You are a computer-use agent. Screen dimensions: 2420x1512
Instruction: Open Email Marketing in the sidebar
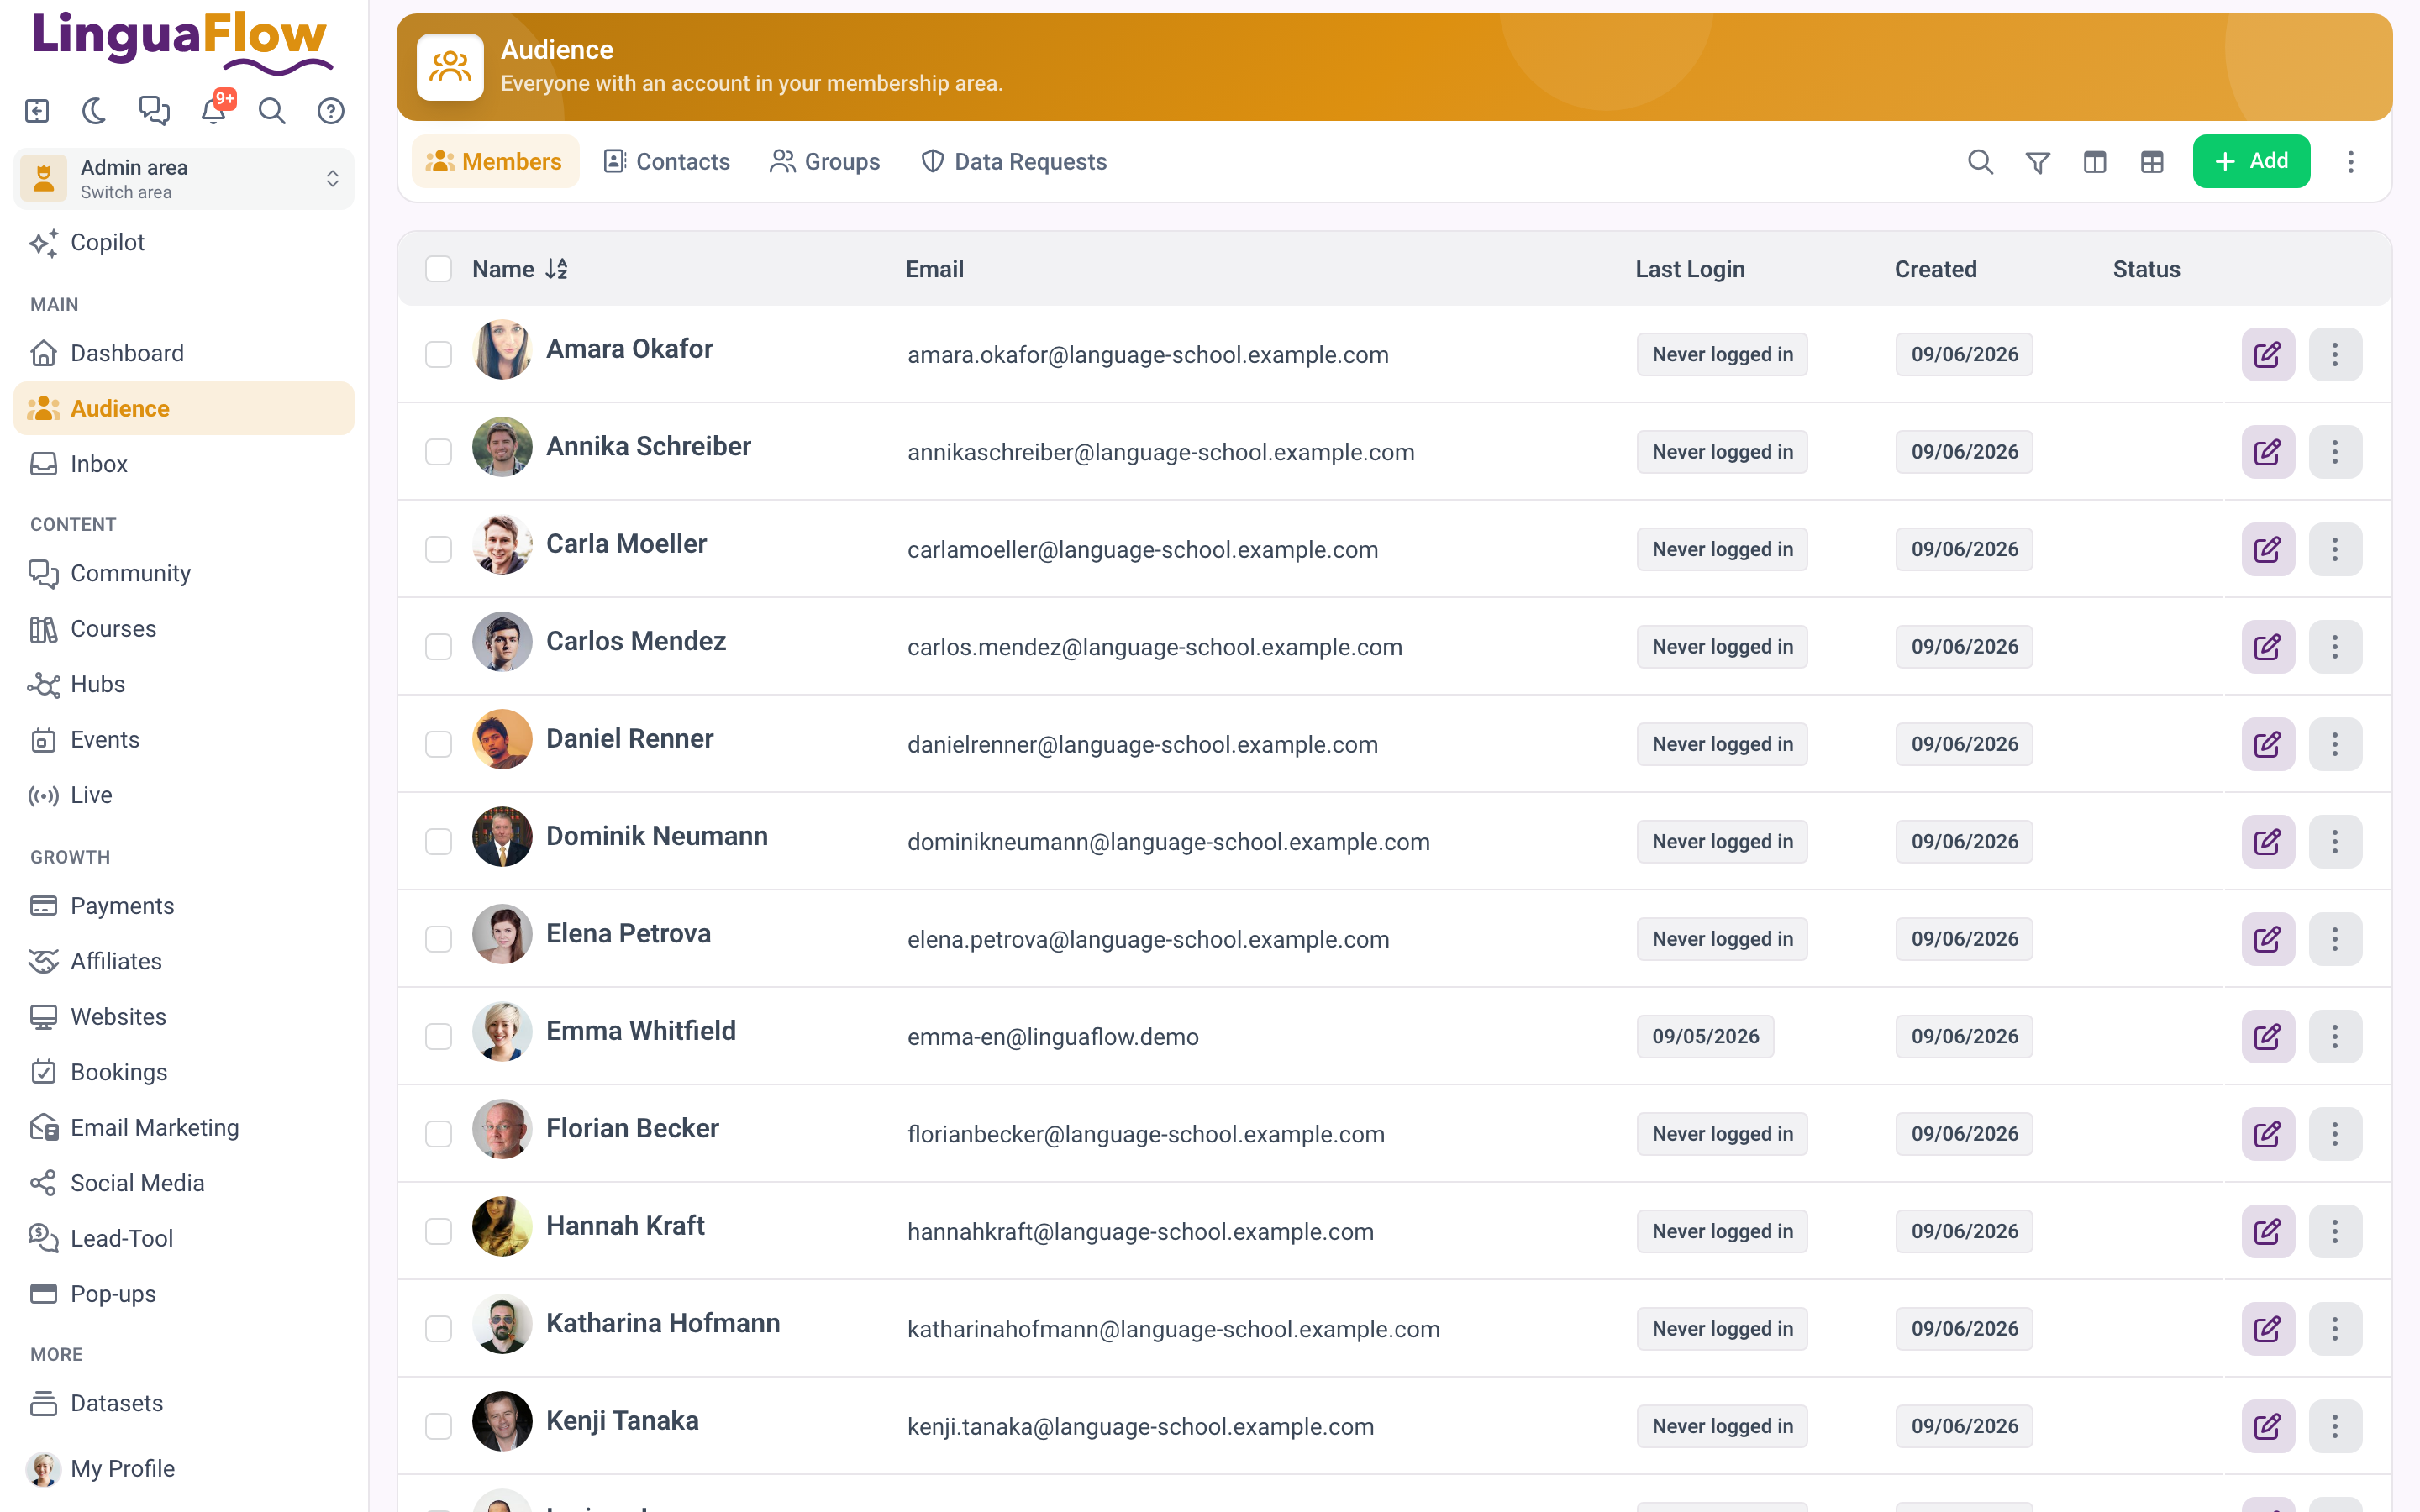pyautogui.click(x=184, y=1128)
